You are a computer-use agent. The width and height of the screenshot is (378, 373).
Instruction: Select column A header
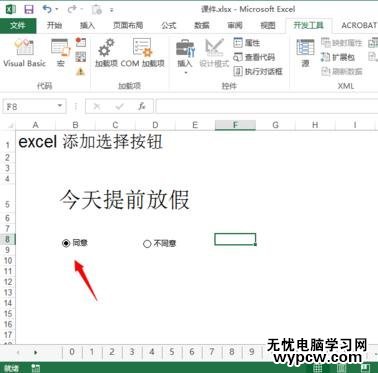pos(35,125)
